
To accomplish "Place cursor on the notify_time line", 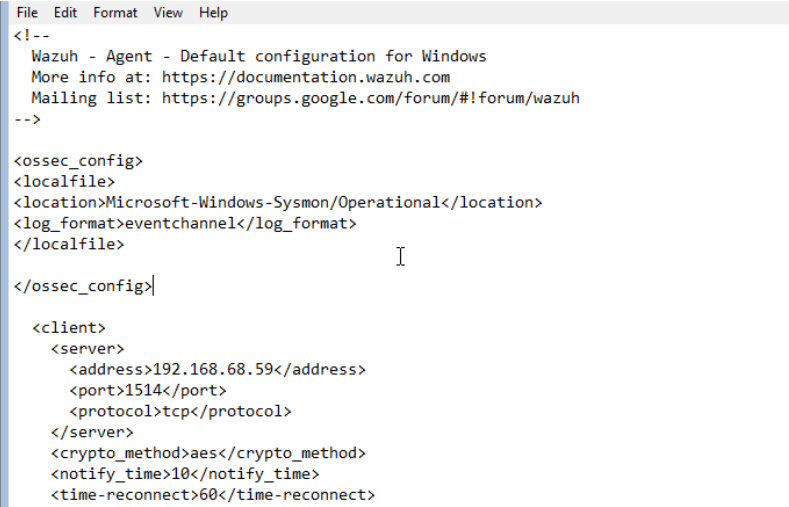I will pyautogui.click(x=185, y=474).
